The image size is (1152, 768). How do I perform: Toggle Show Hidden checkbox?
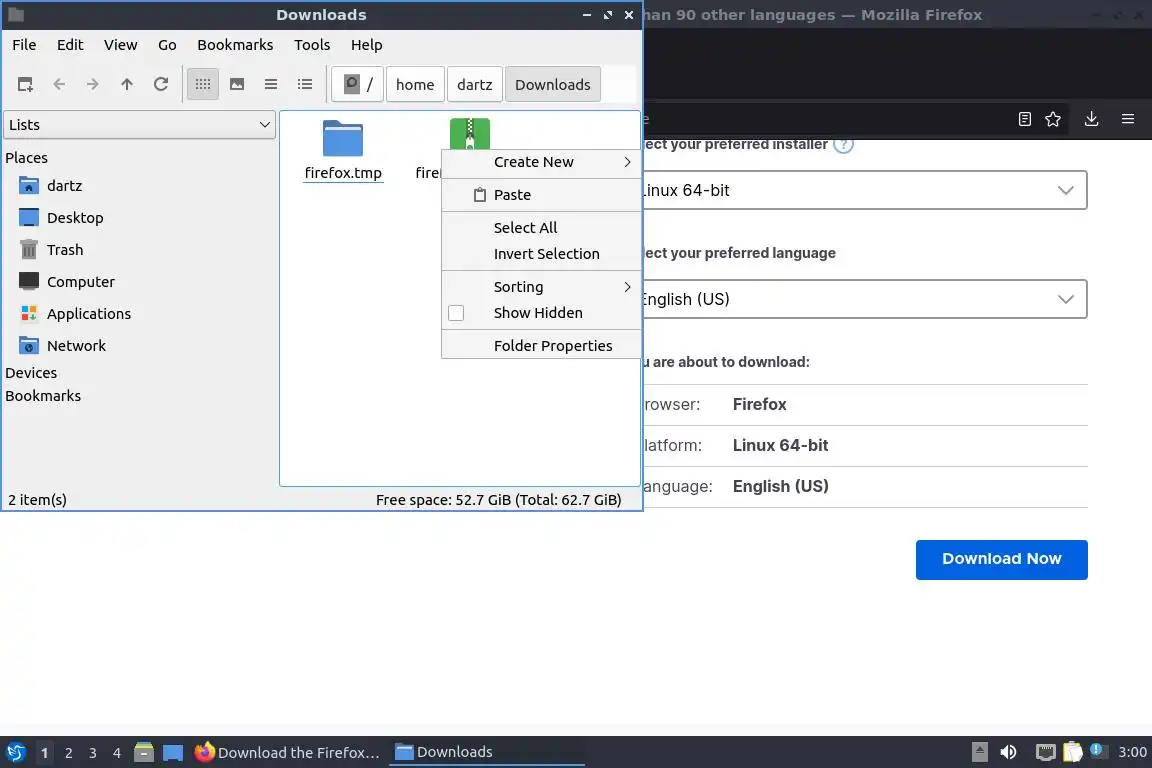coord(456,313)
